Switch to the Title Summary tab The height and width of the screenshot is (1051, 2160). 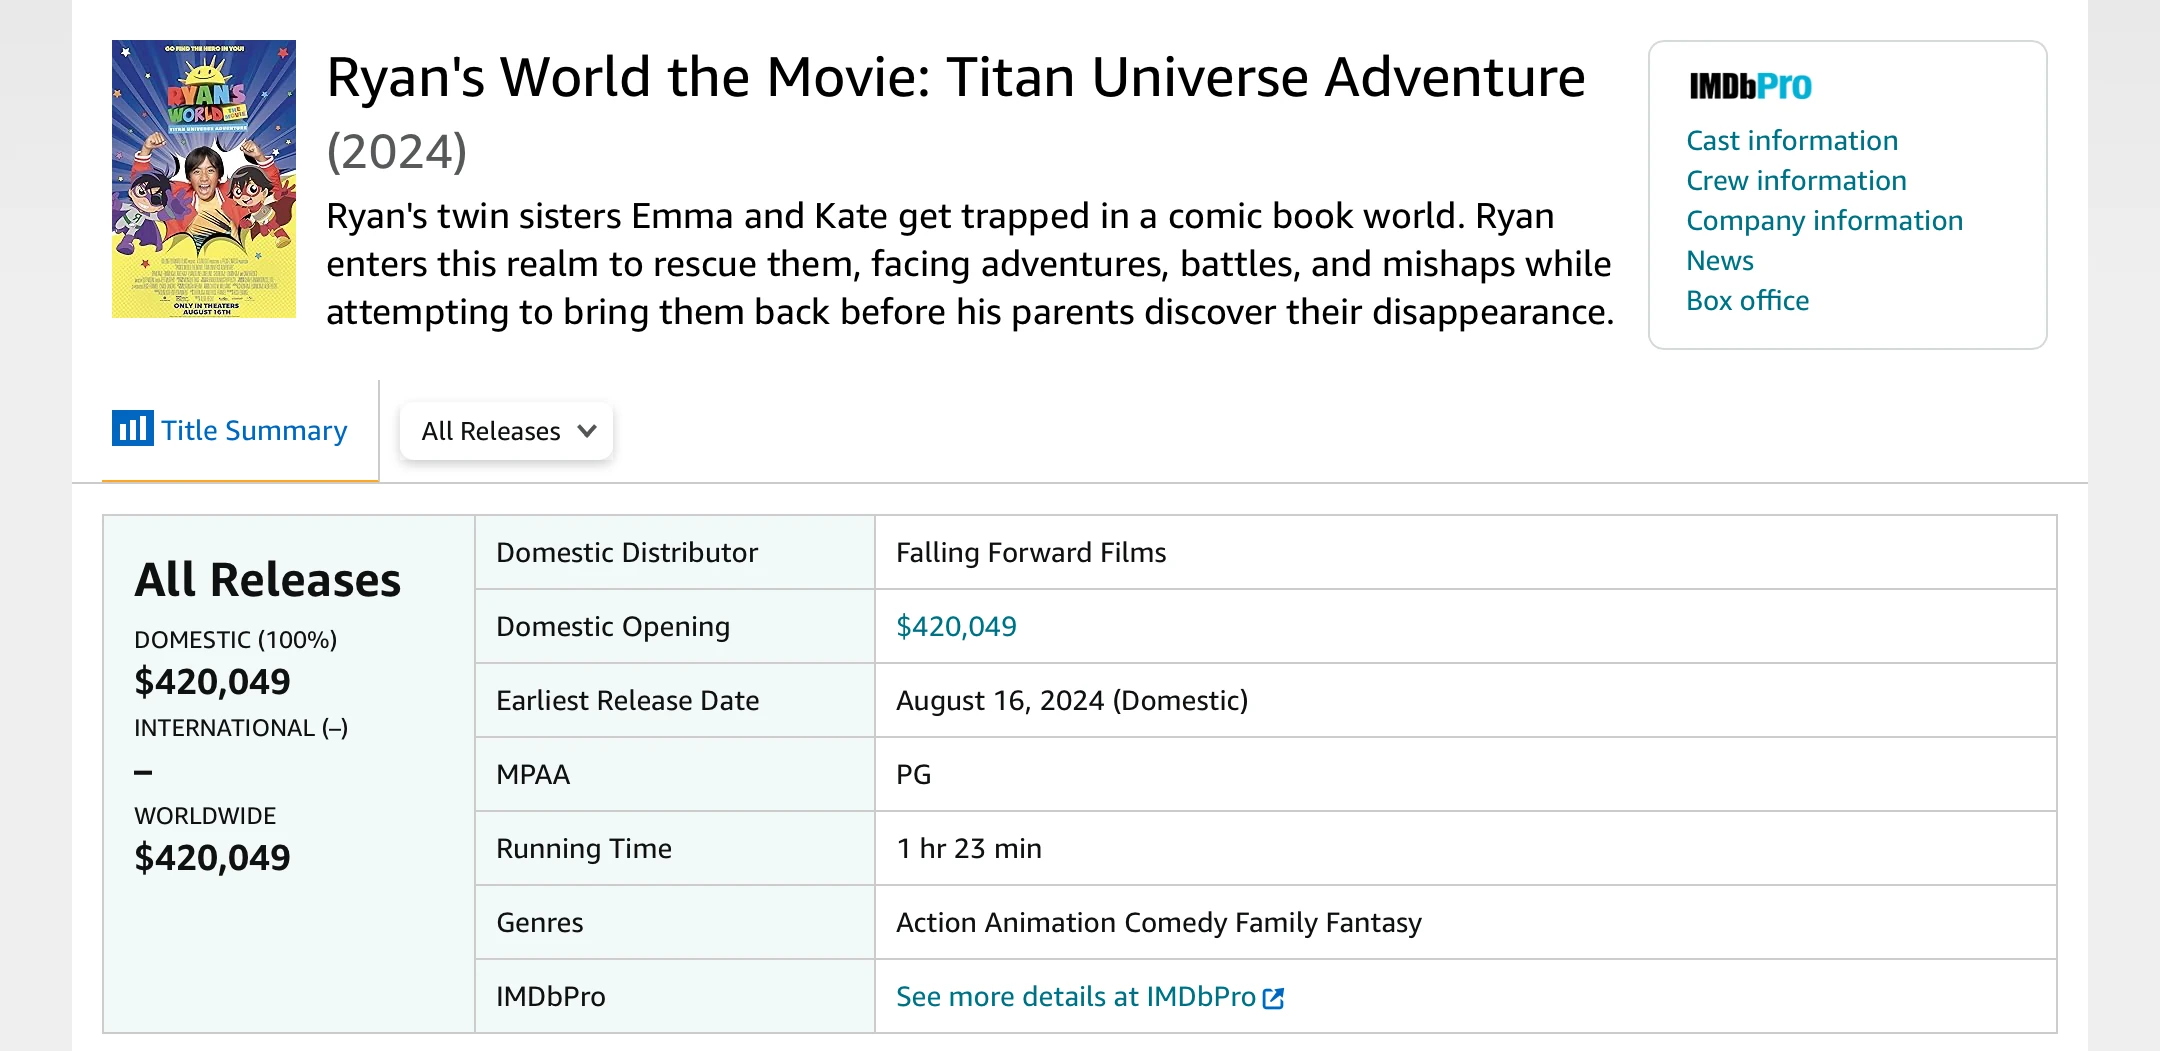coord(254,431)
